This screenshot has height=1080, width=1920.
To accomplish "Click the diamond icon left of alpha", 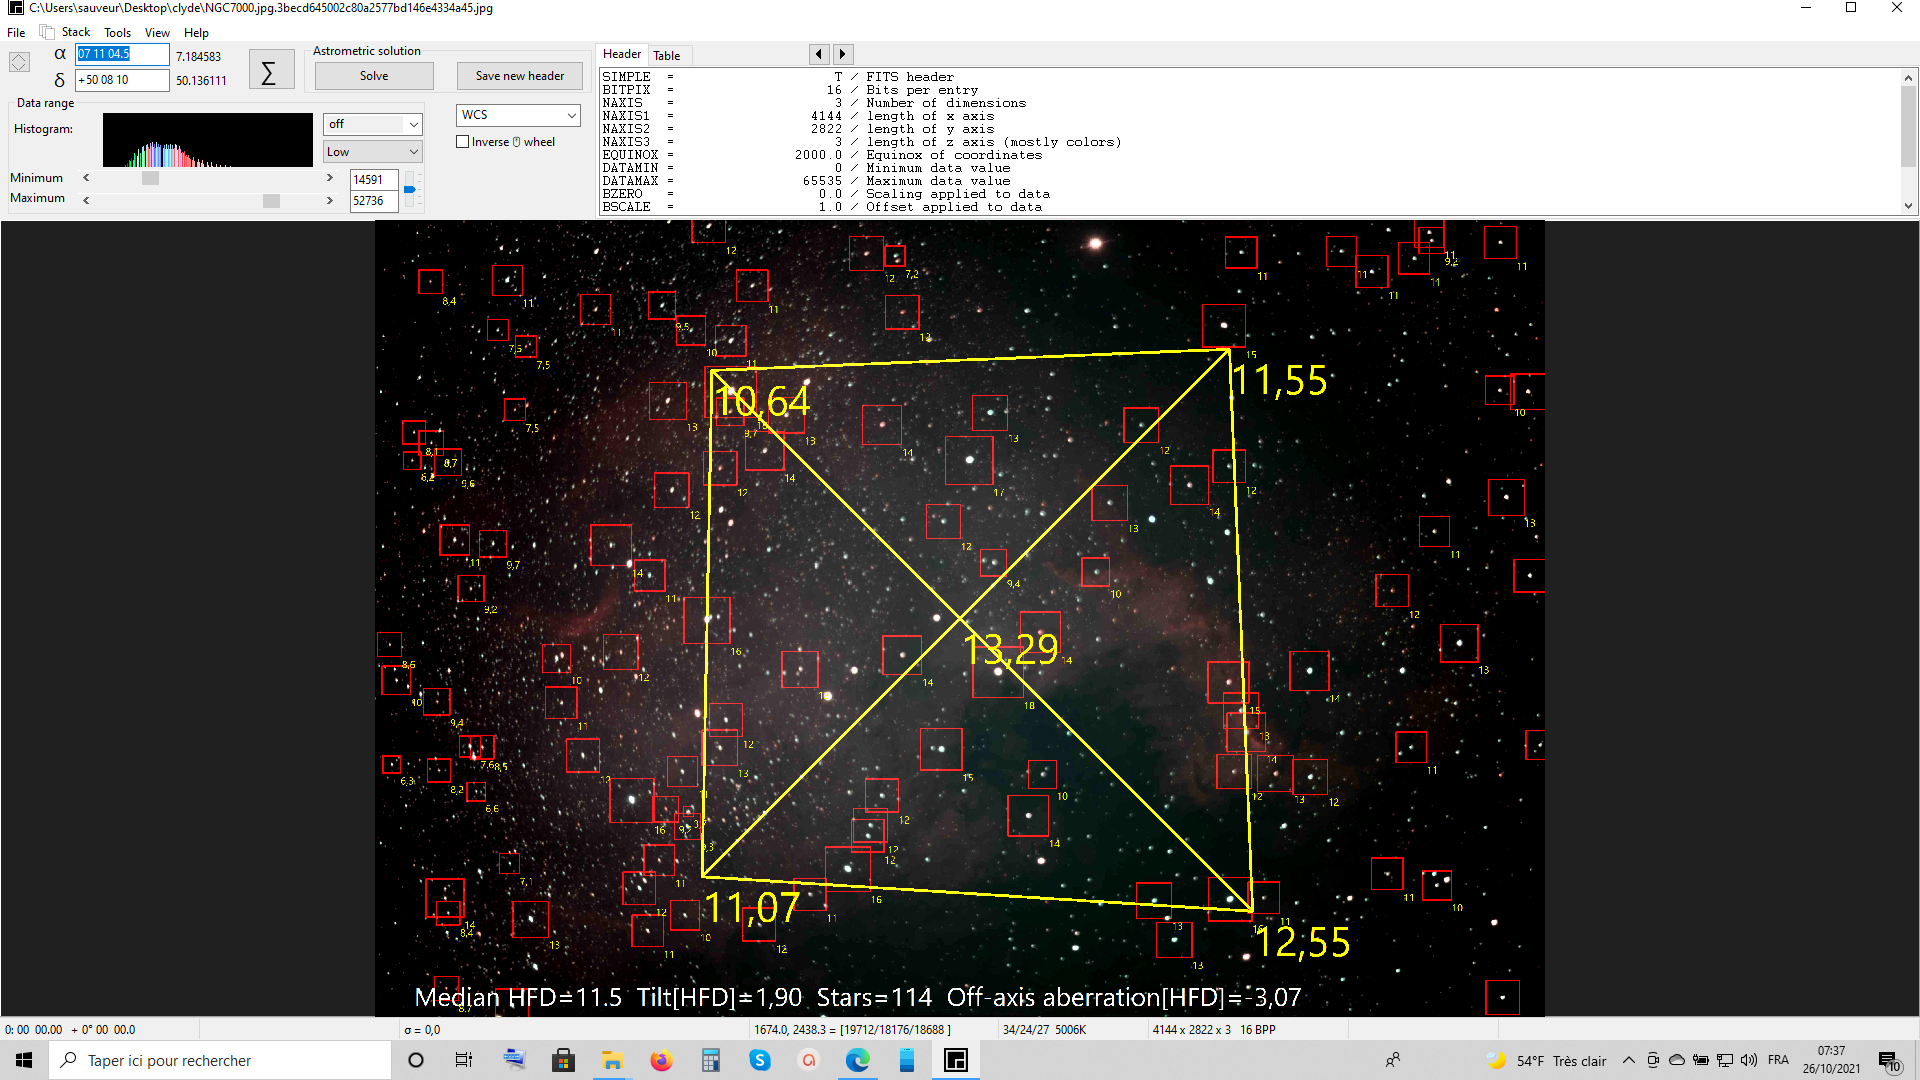I will point(19,62).
